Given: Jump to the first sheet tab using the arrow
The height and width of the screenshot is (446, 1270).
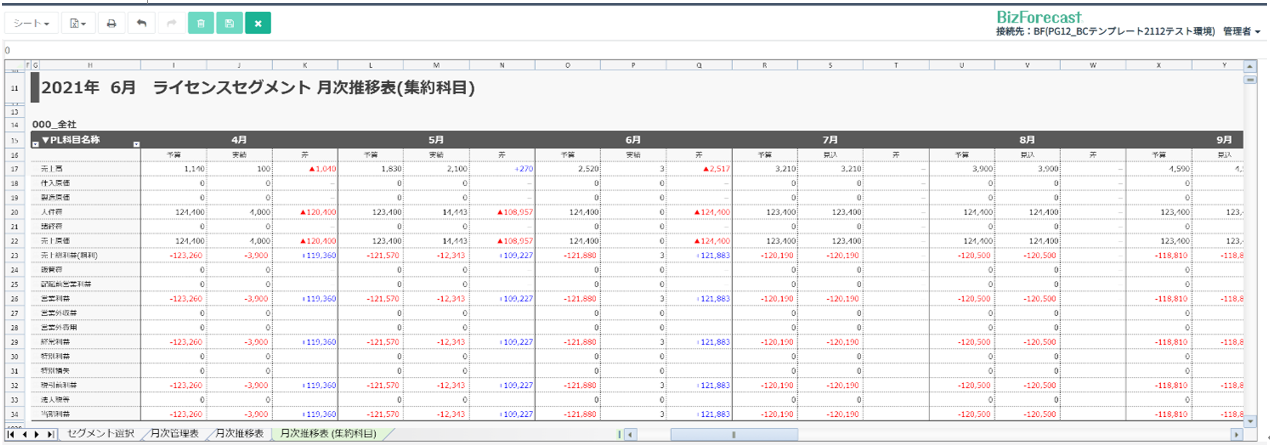Looking at the screenshot, I should pyautogui.click(x=10, y=435).
